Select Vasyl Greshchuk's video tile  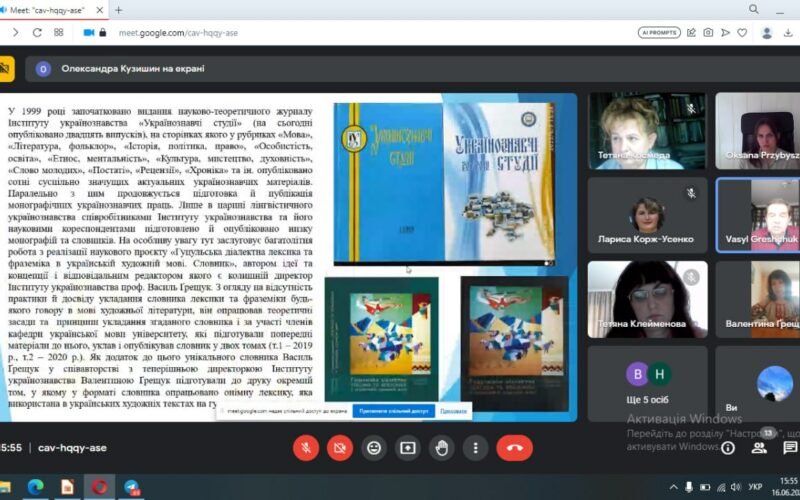(757, 215)
